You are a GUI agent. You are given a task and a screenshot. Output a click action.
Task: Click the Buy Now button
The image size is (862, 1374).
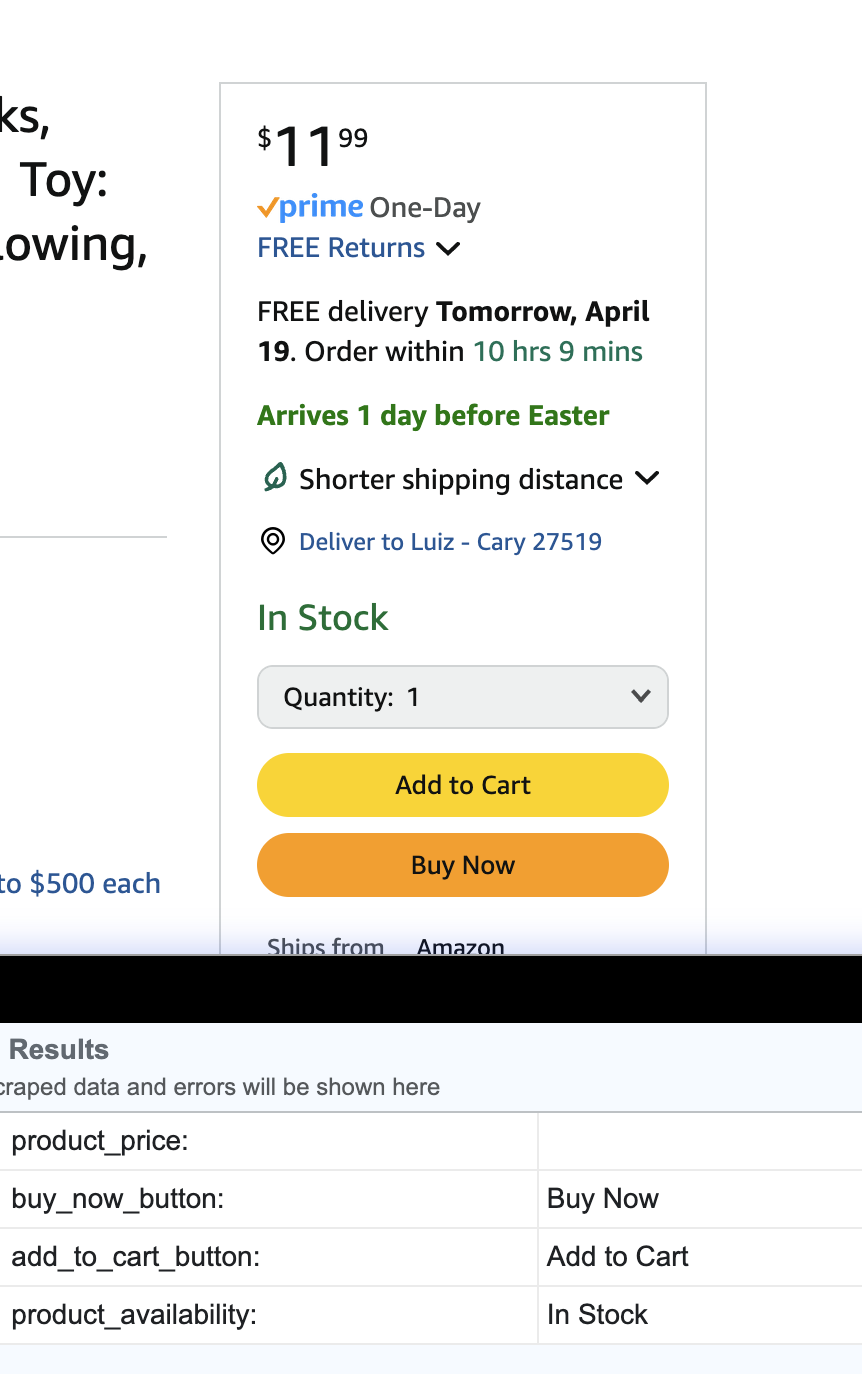pyautogui.click(x=463, y=865)
